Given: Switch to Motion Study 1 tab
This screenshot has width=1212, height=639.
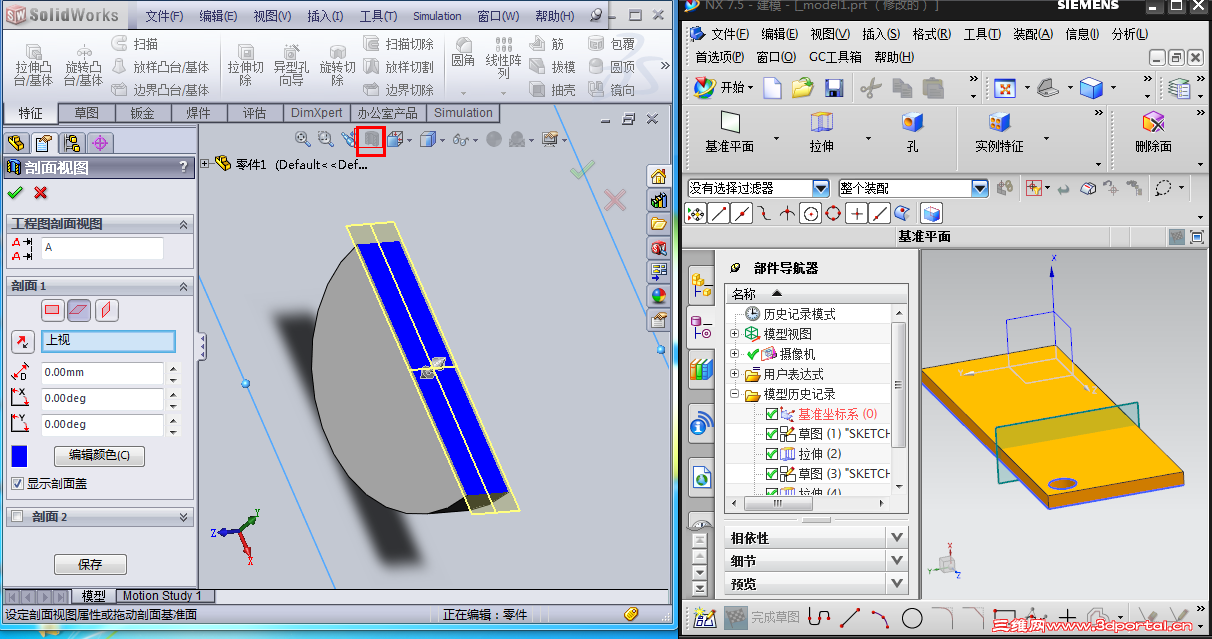Looking at the screenshot, I should 162,596.
